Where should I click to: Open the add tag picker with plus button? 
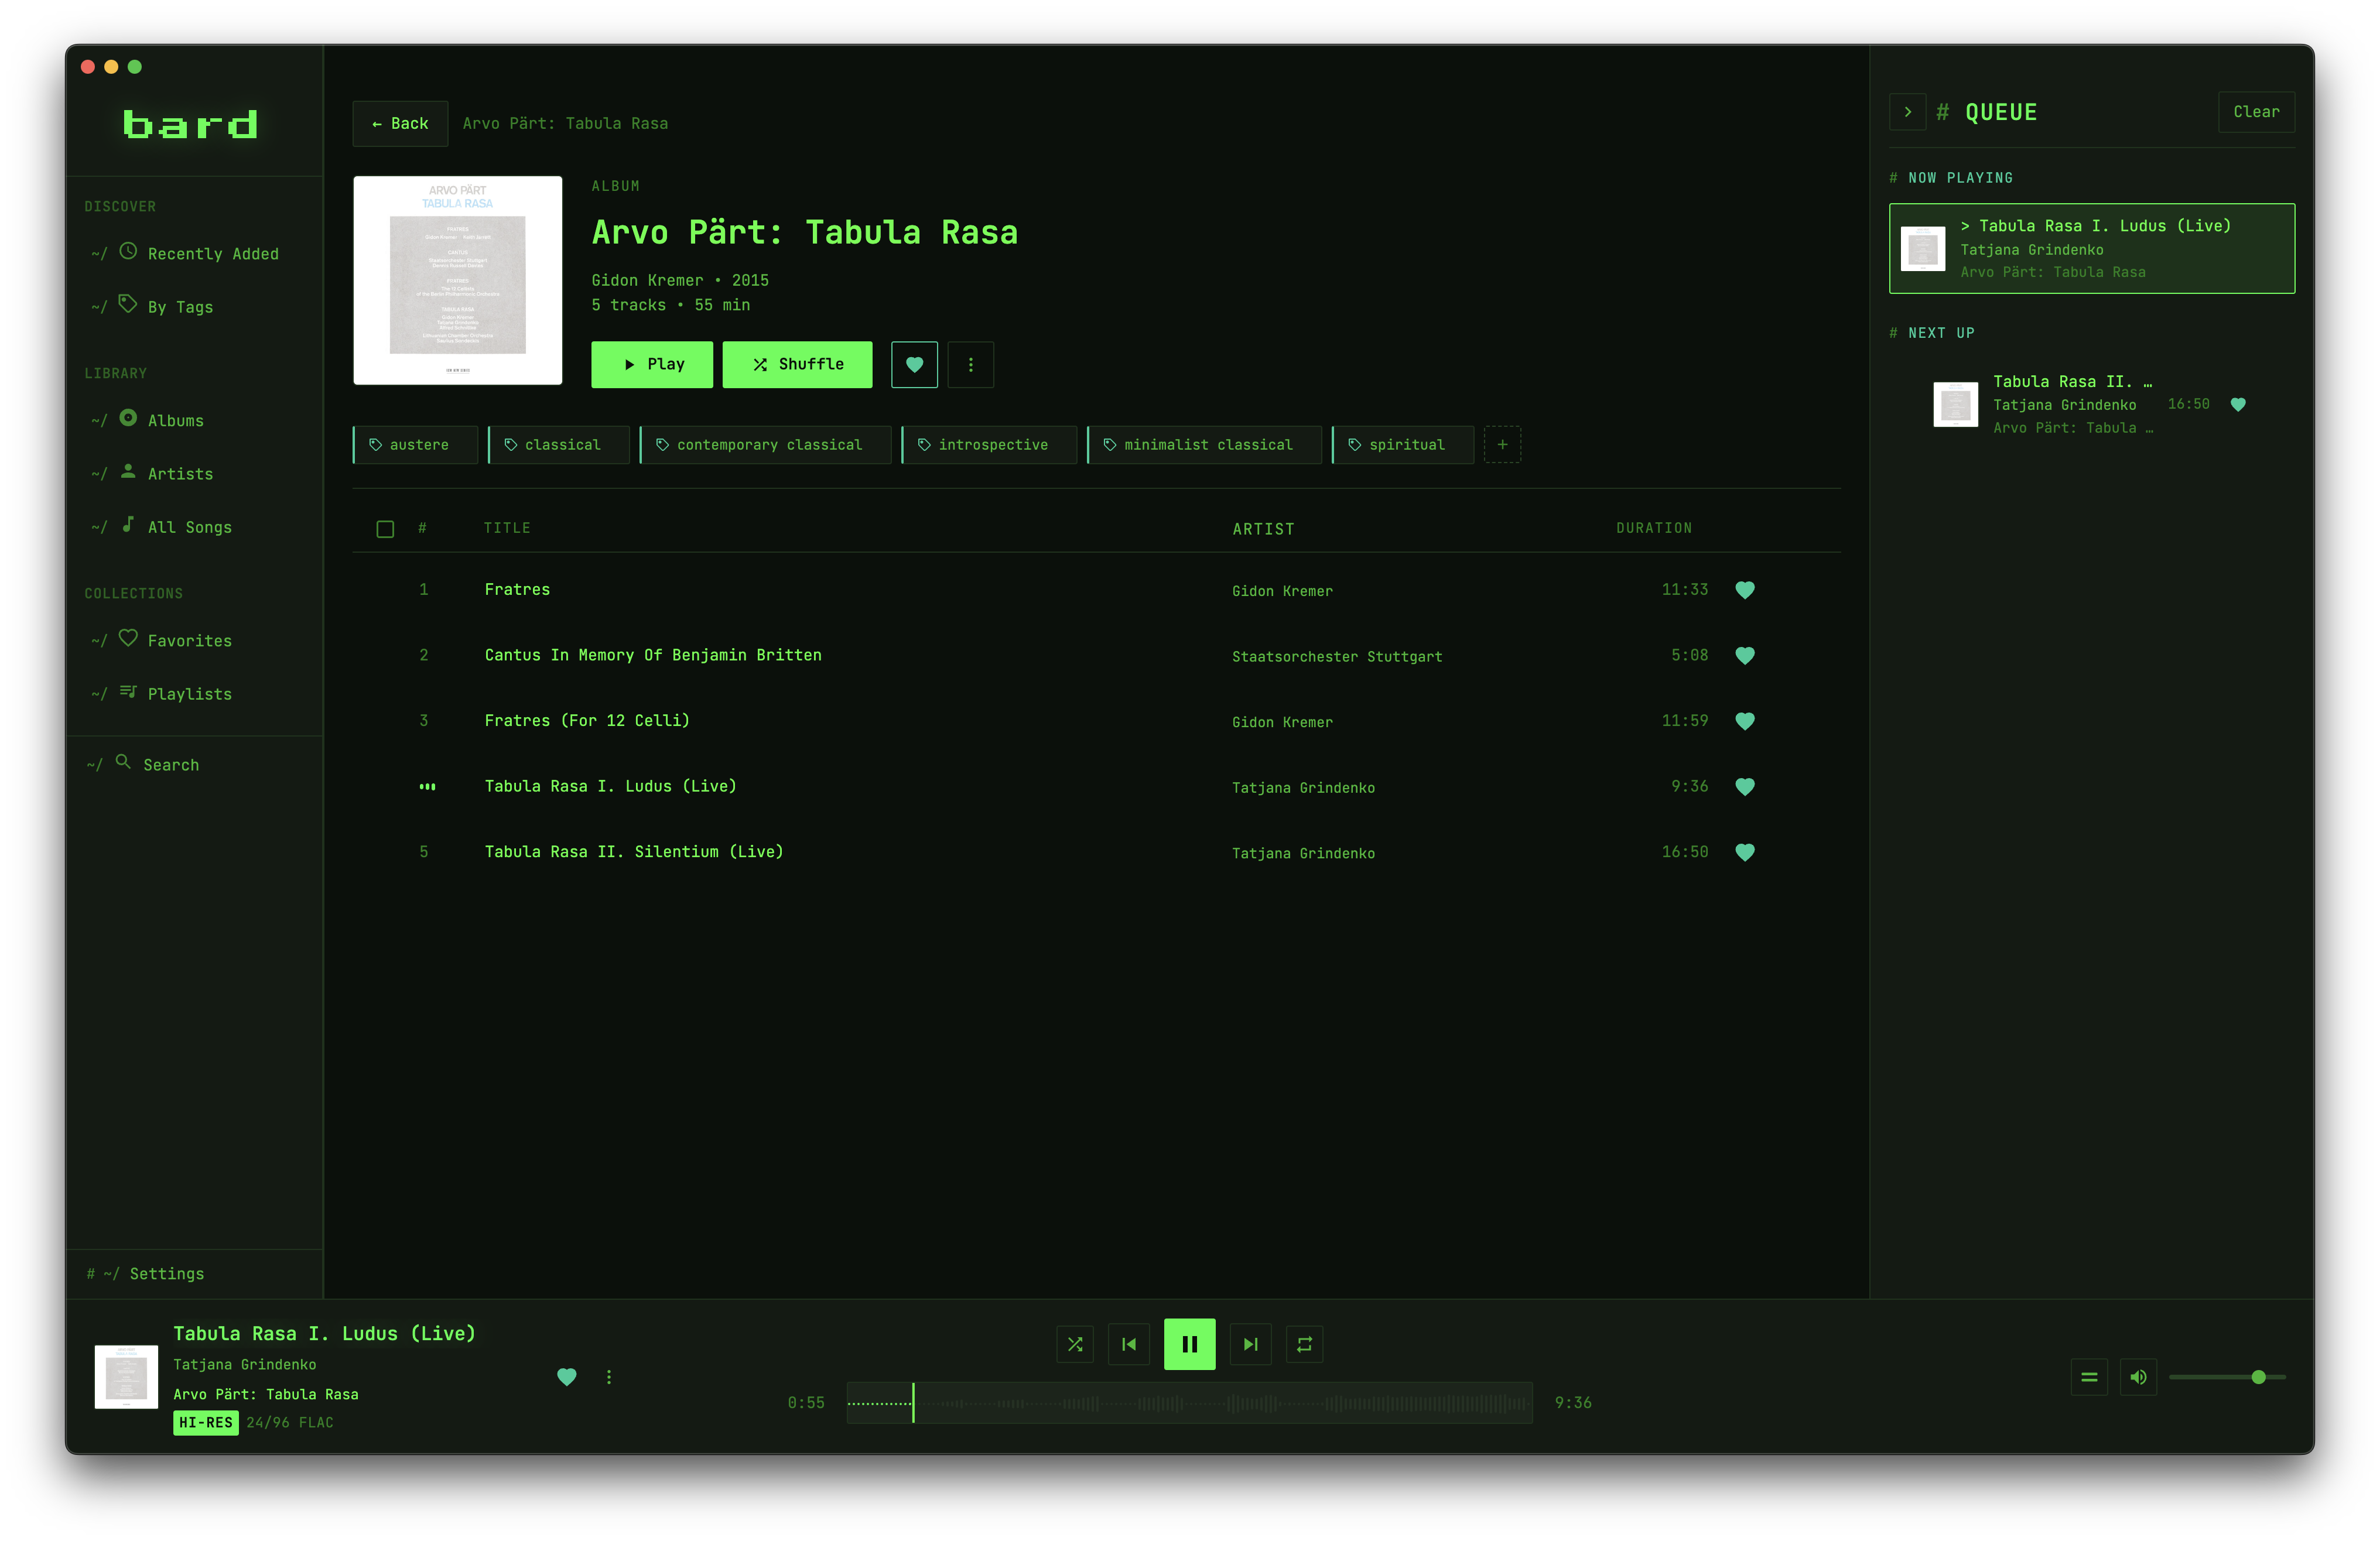1502,444
